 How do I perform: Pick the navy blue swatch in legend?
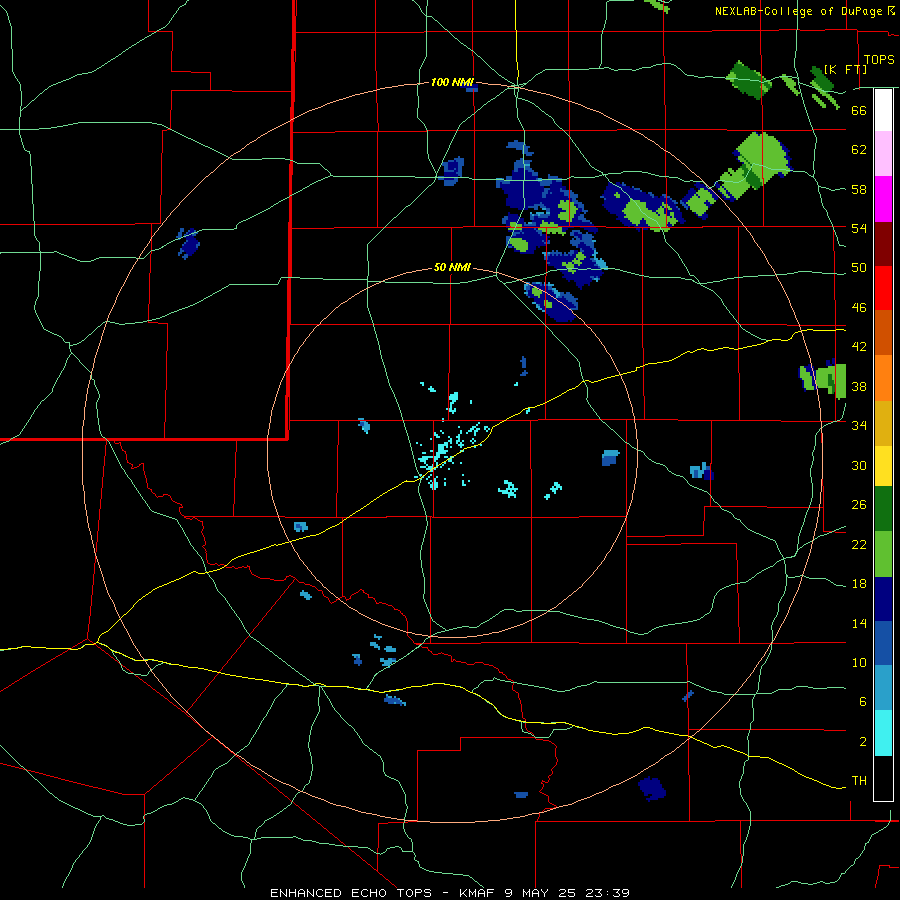pos(883,599)
